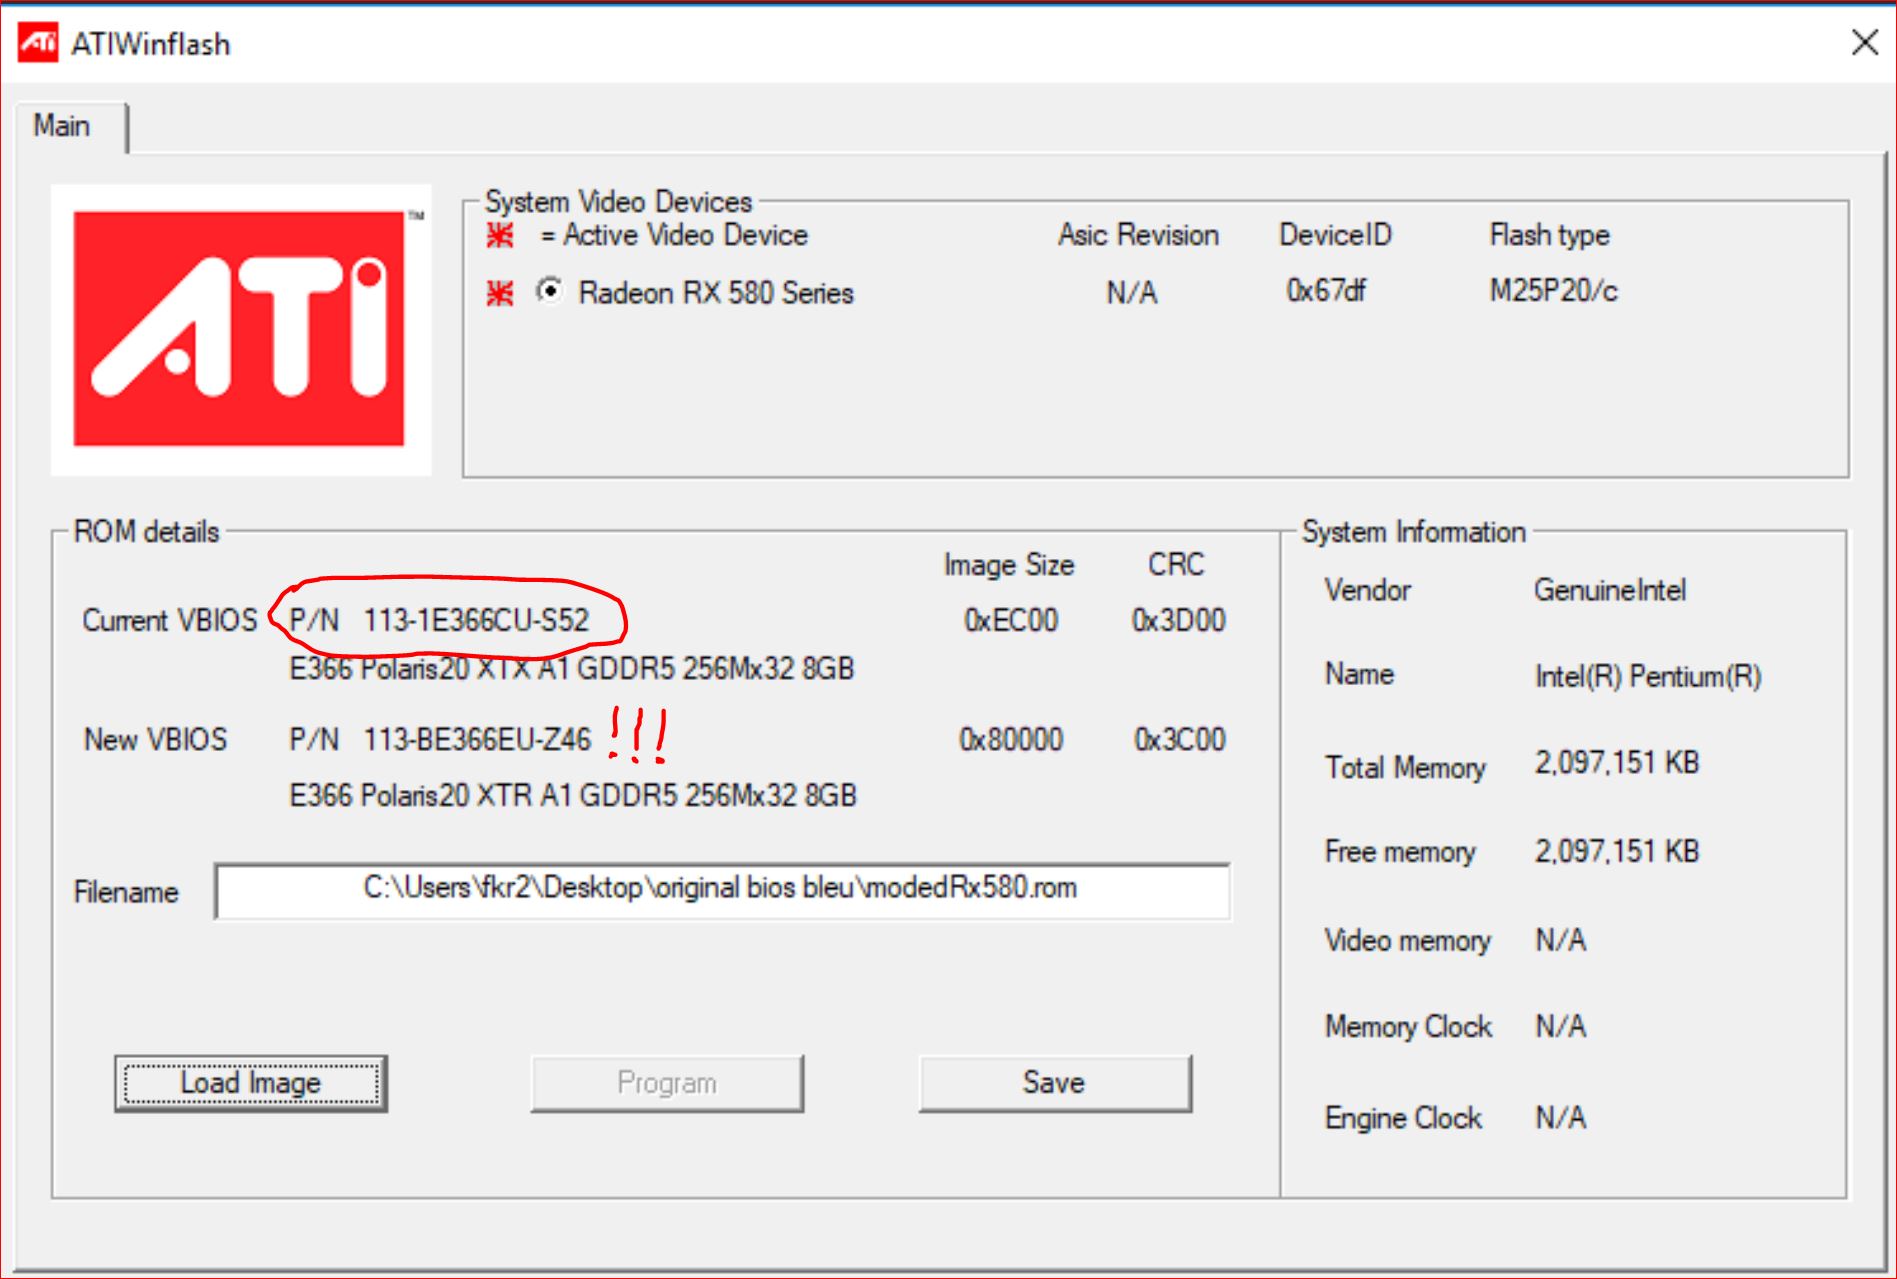Click the E366 Polaris20 XTR description line
This screenshot has height=1279, width=1897.
pyautogui.click(x=573, y=795)
